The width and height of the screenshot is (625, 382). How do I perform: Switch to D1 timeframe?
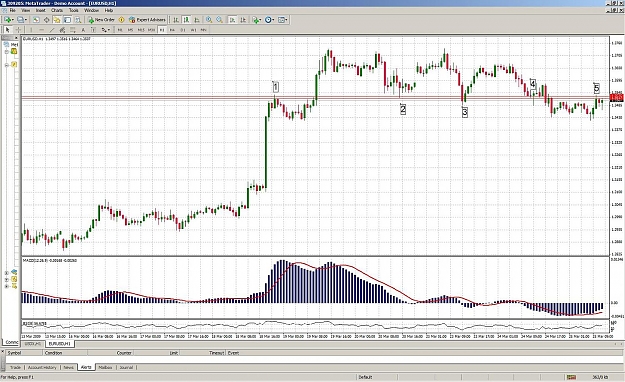click(183, 30)
